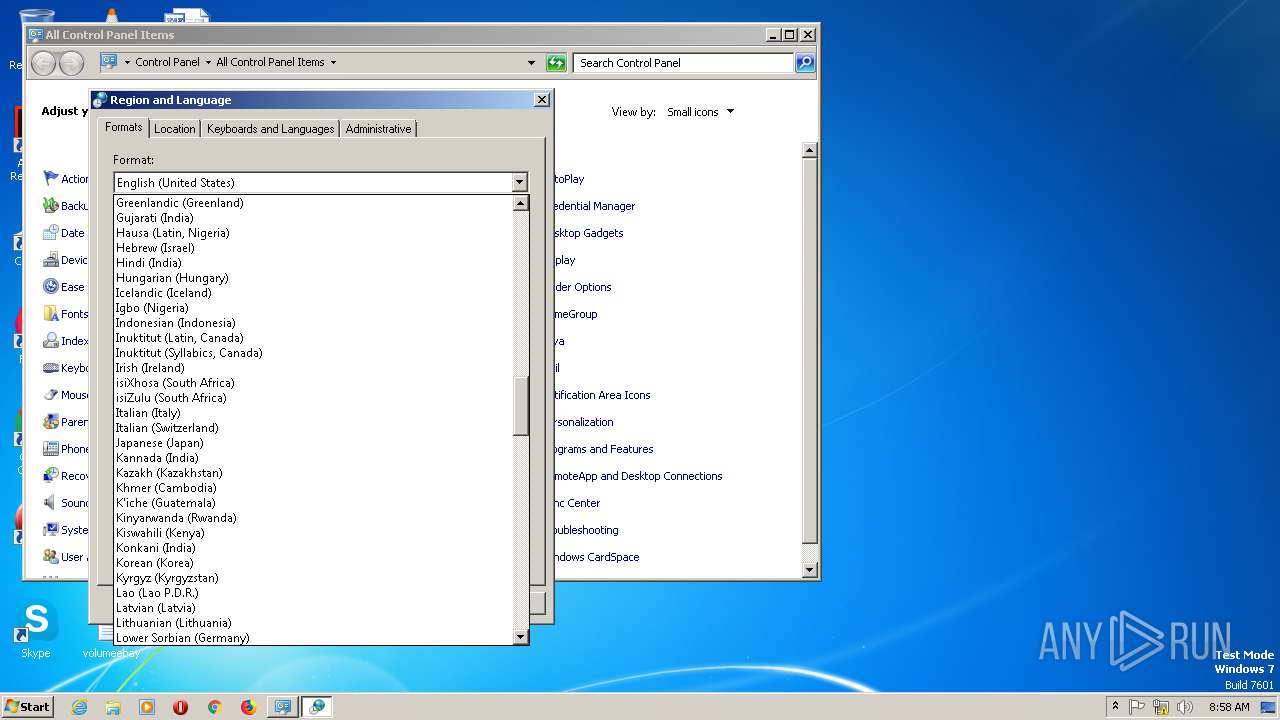Image resolution: width=1280 pixels, height=720 pixels.
Task: Expand the All Control Panel Items breadcrumb arrow
Action: tap(333, 62)
